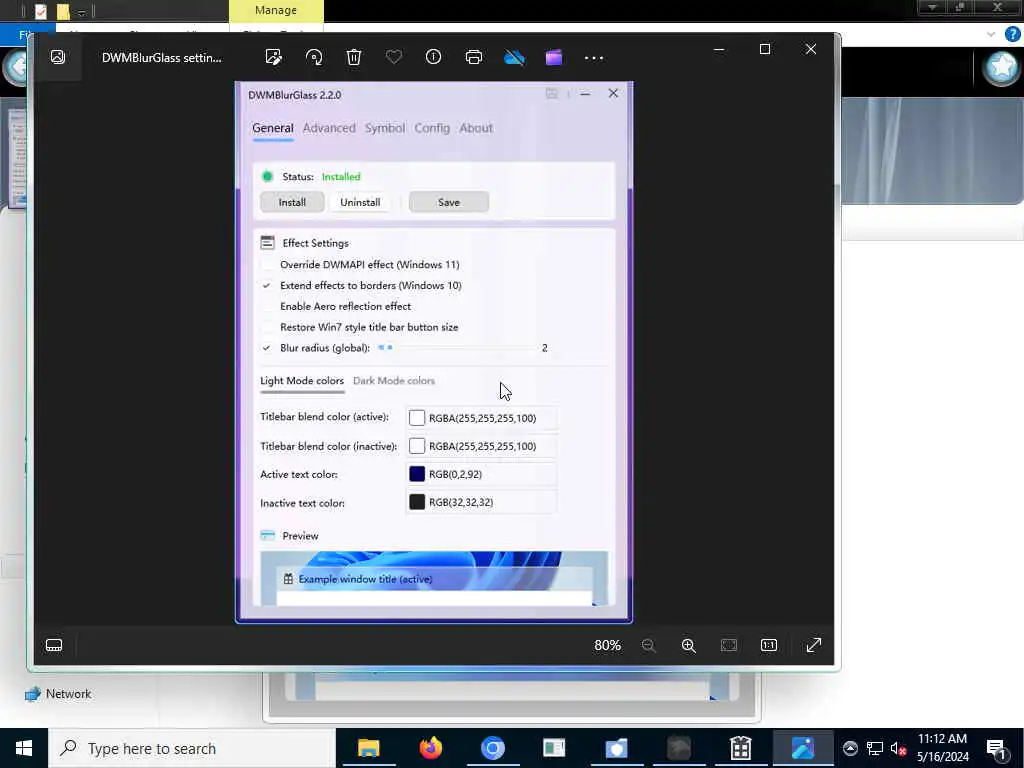Click the Manage ribbon tab in Explorer
This screenshot has height=768, width=1024.
click(276, 10)
